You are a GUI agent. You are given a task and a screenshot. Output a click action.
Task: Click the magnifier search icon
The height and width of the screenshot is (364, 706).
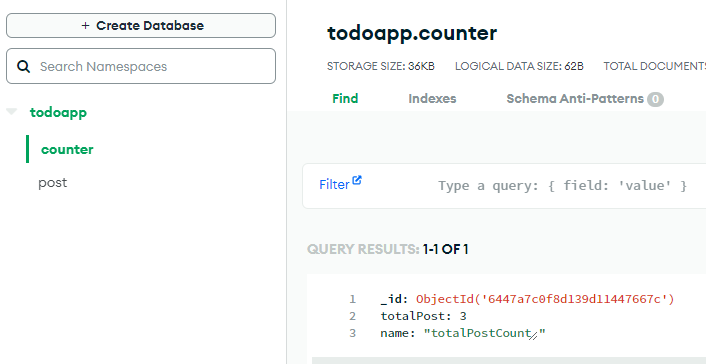(23, 67)
